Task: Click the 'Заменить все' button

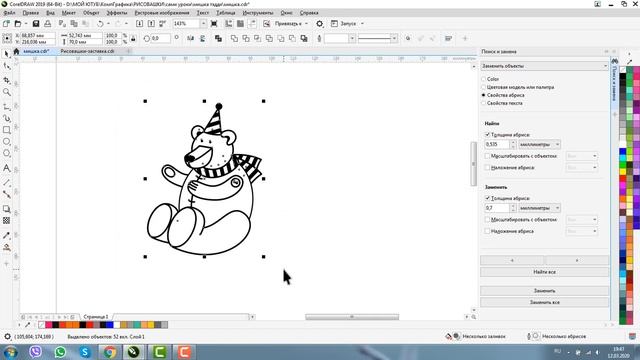Action: pyautogui.click(x=544, y=302)
